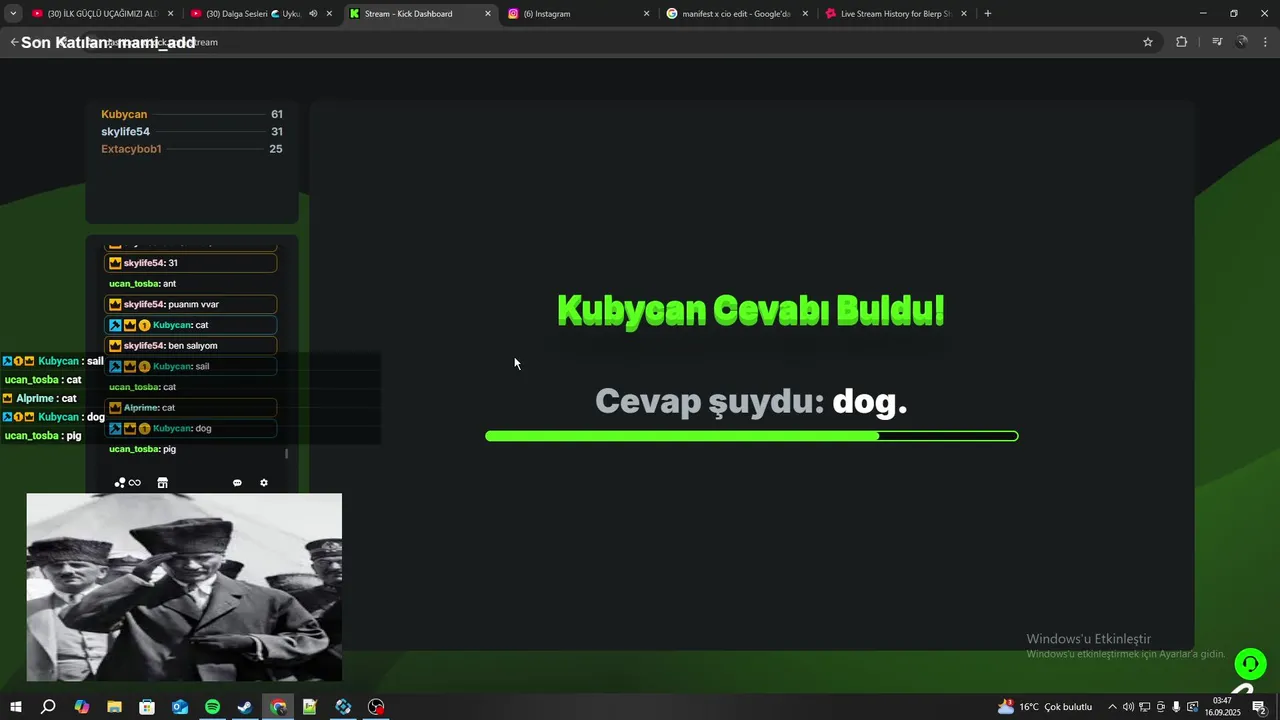Show hidden system tray icons
This screenshot has width=1280, height=720.
(1112, 707)
